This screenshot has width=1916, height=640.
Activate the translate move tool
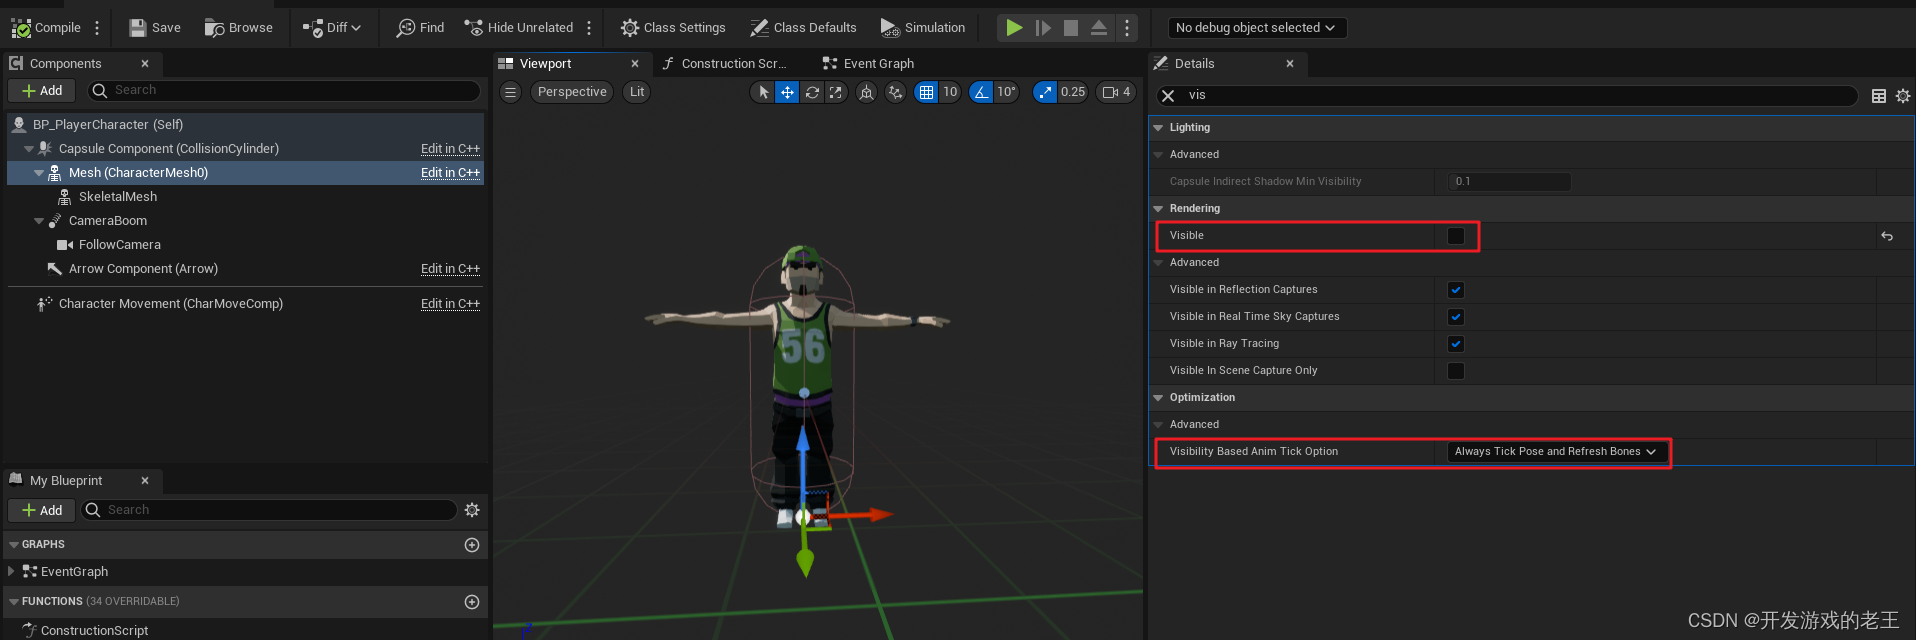[x=788, y=92]
